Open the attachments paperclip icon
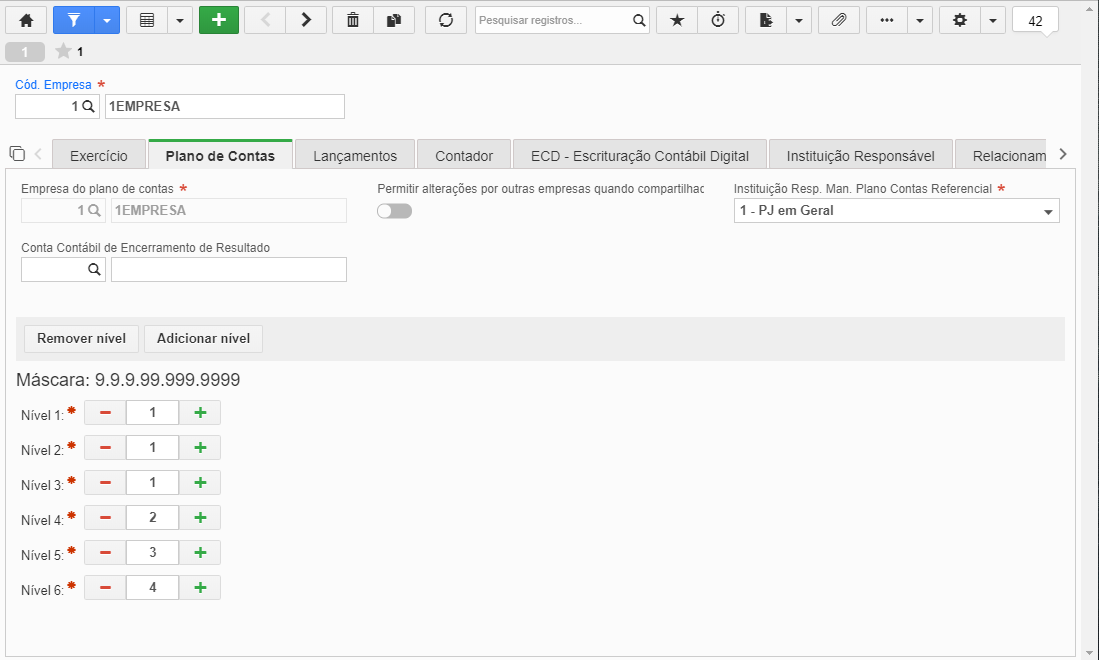The height and width of the screenshot is (660, 1099). pyautogui.click(x=838, y=20)
